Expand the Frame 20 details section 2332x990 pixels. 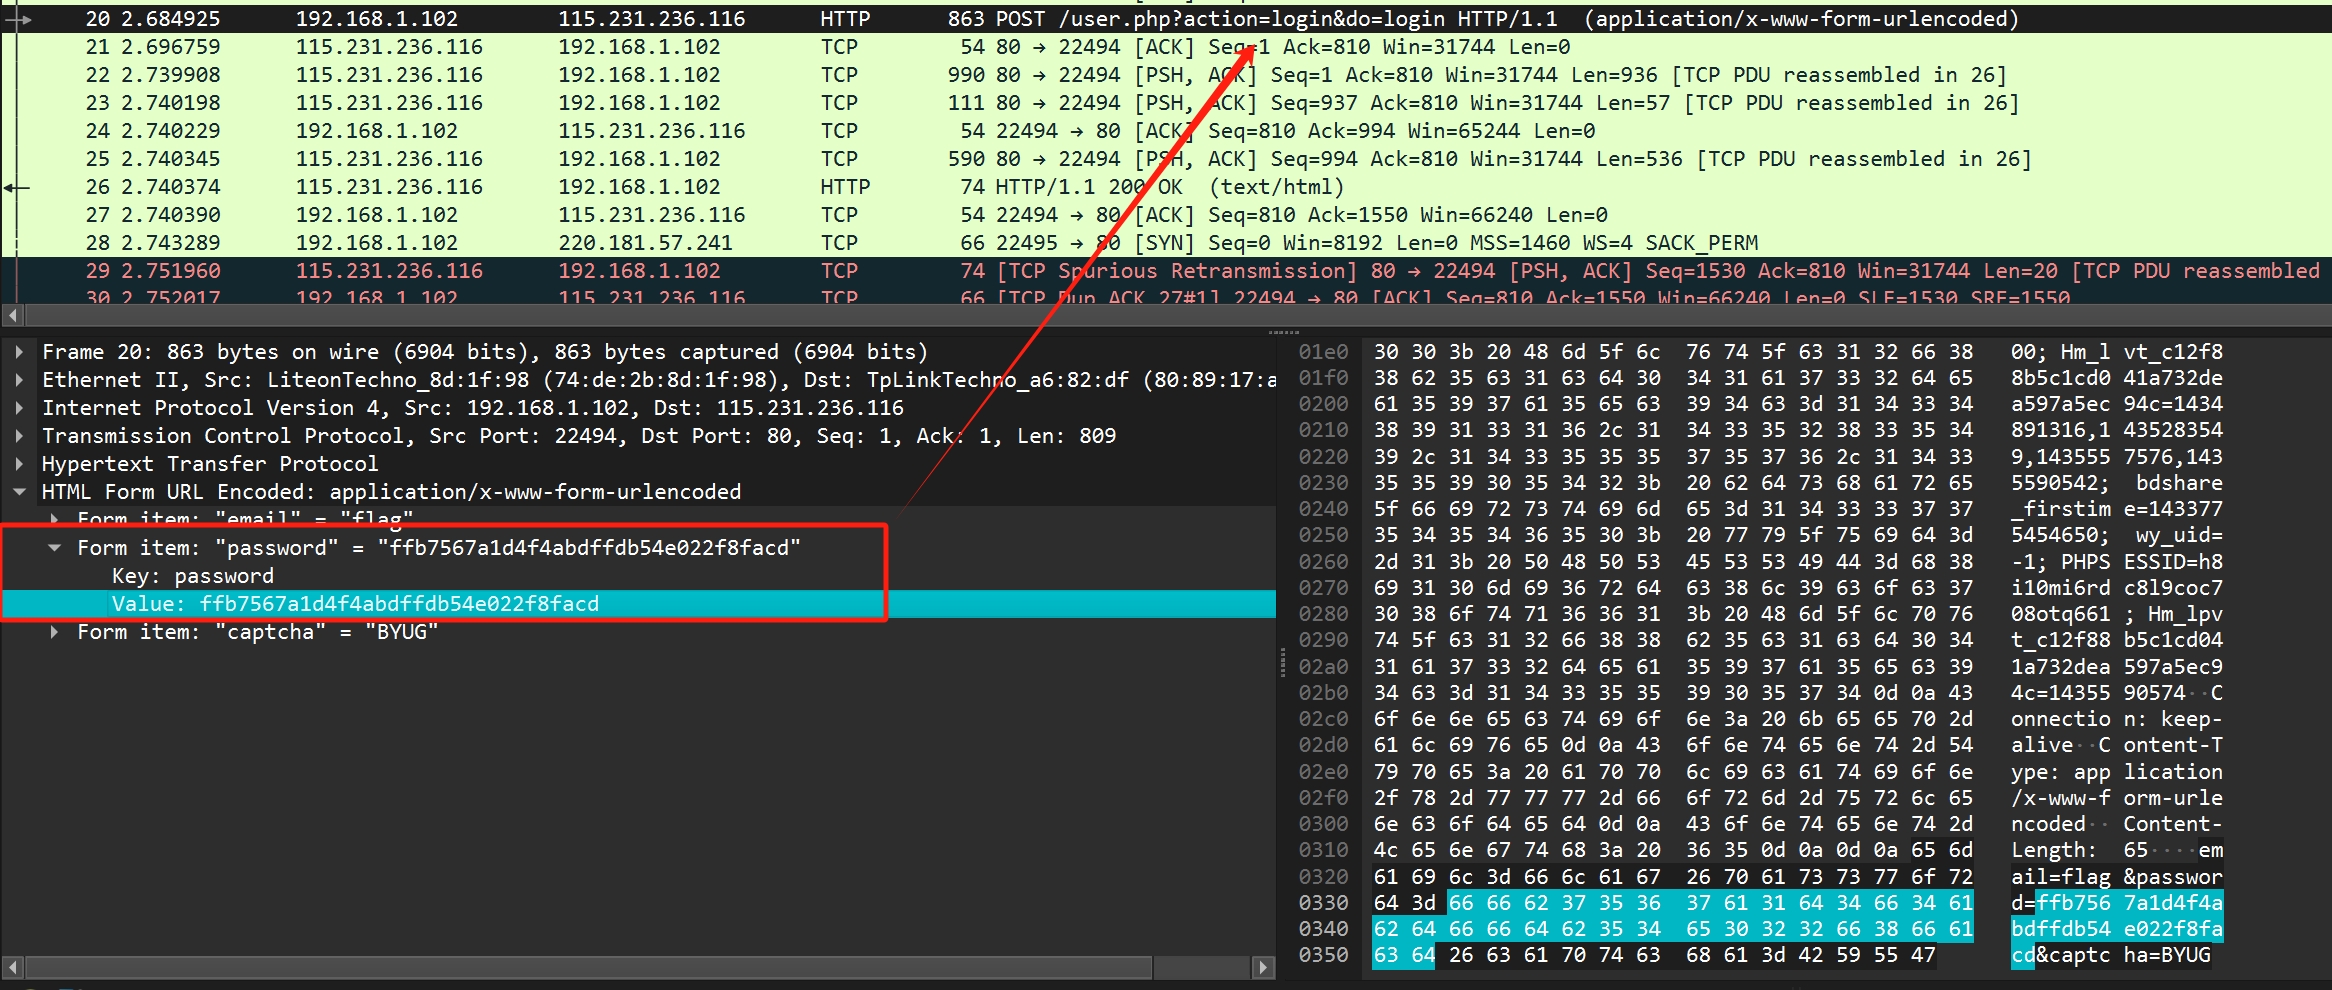[20, 351]
